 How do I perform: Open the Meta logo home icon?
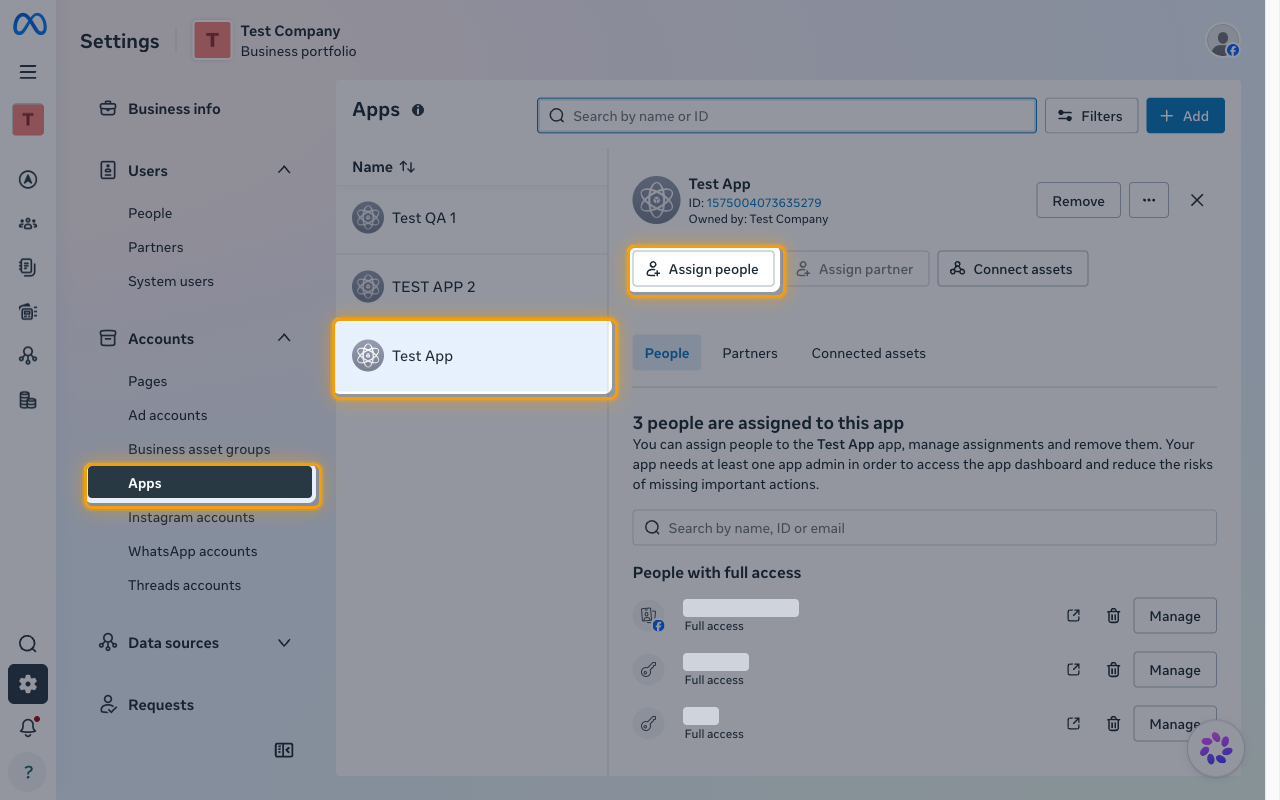[x=29, y=25]
